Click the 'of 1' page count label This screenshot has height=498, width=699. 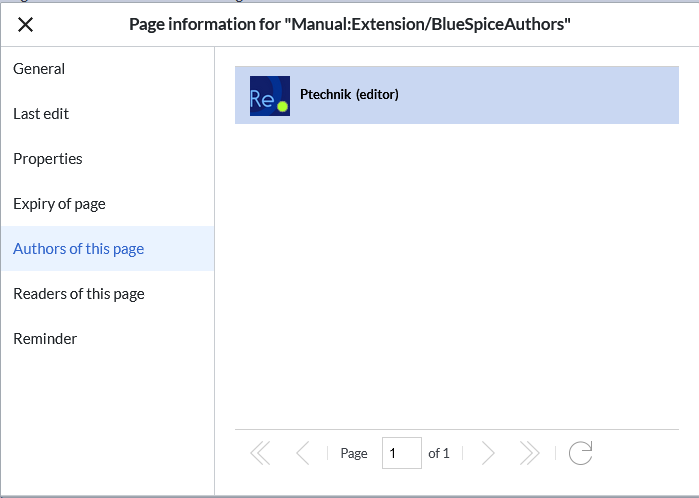[439, 453]
